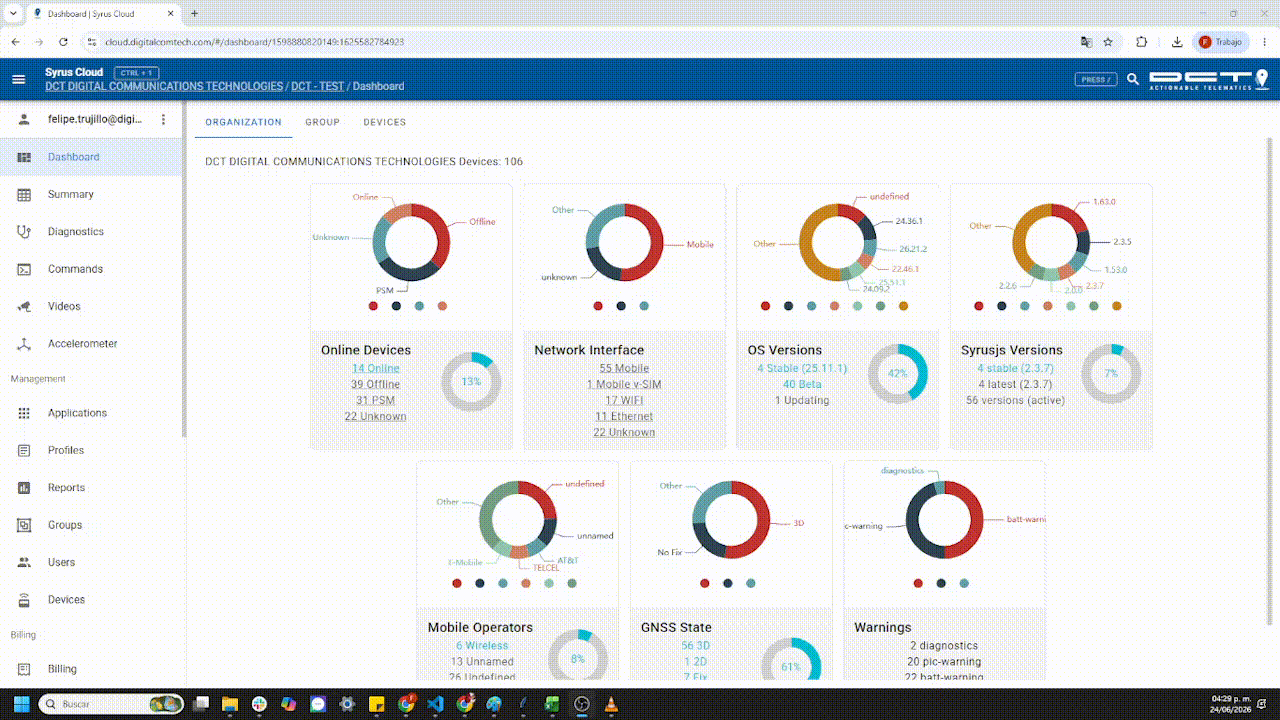Open Reports via the bar chart icon
The image size is (1280, 720).
25,488
